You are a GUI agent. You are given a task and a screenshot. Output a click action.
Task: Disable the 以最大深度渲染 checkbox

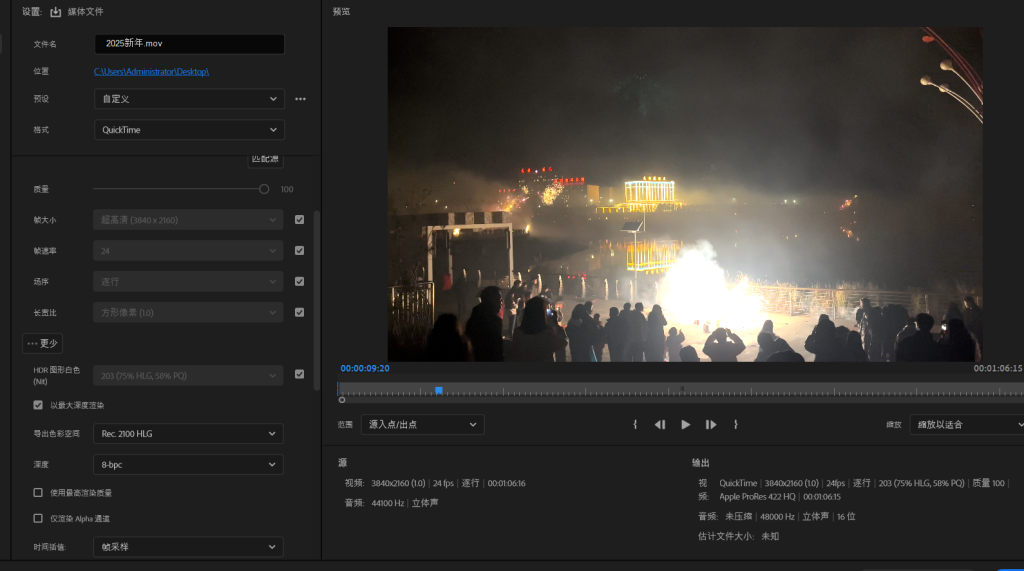(38, 405)
